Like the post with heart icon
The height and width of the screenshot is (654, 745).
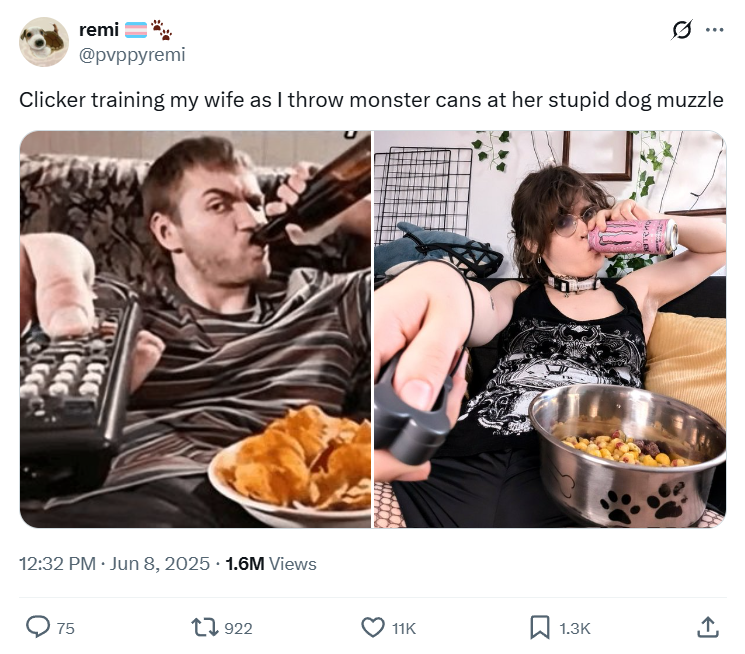(x=373, y=627)
